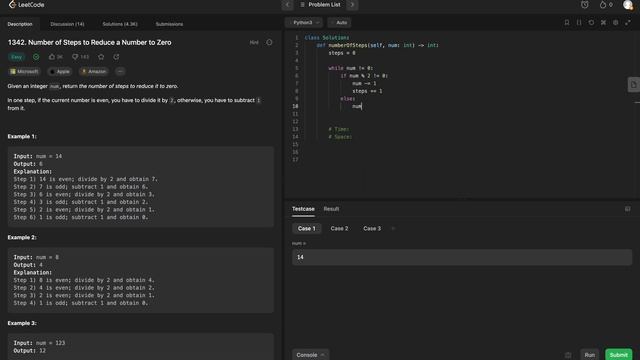Toggle the Auto editor mode
Viewport: 640px width, 360px height.
pyautogui.click(x=339, y=22)
